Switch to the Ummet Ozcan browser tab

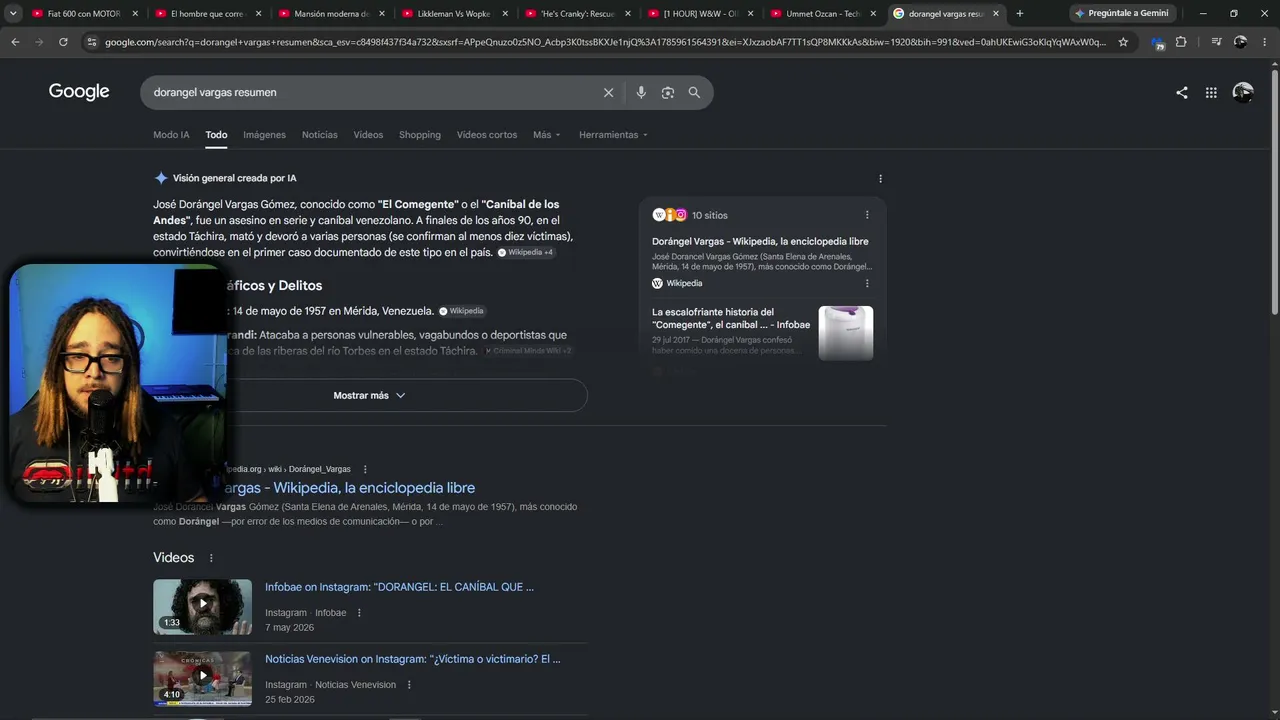824,14
